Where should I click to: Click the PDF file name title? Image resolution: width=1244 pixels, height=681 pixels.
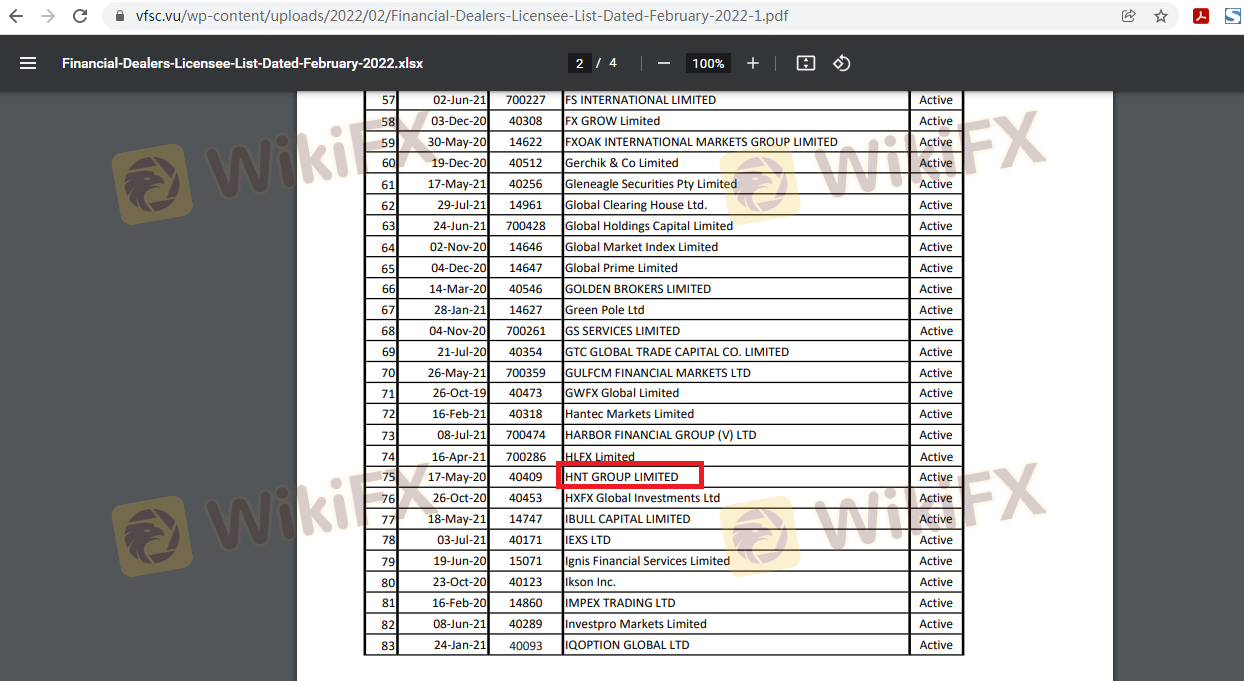[242, 63]
